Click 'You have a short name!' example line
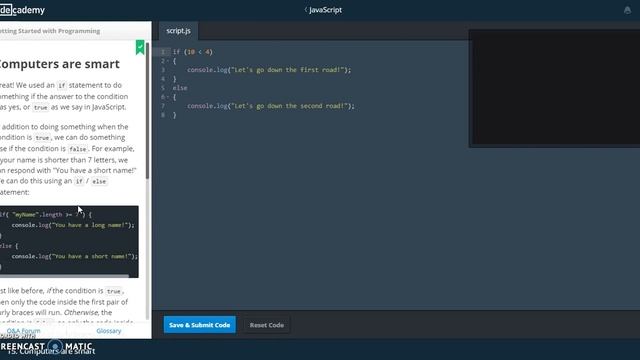This screenshot has height=360, width=640. point(75,256)
